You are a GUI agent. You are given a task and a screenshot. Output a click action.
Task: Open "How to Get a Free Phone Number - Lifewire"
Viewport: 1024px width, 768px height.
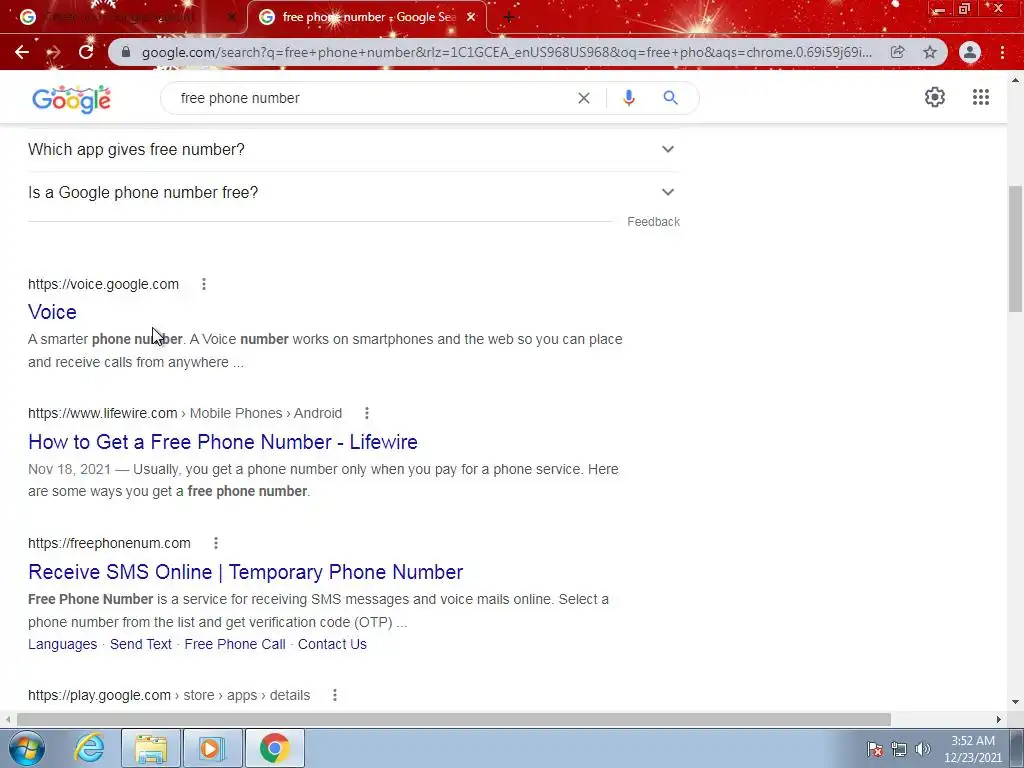[x=223, y=442]
